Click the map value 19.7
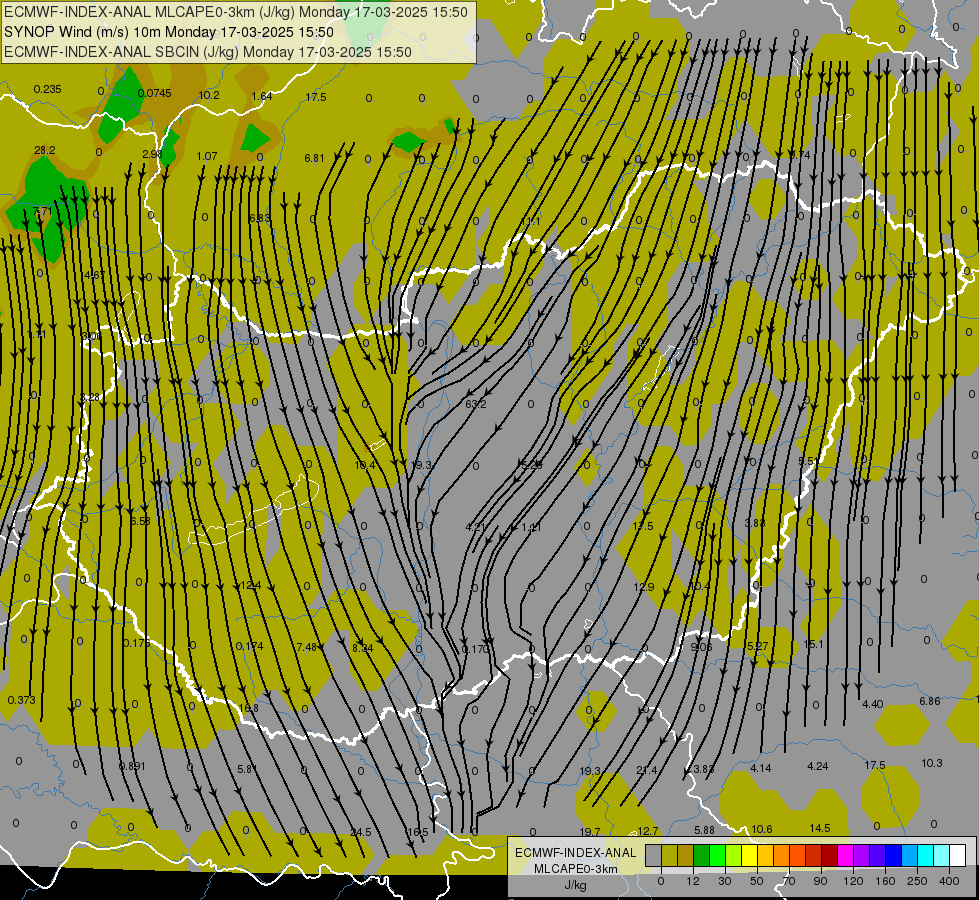Image resolution: width=979 pixels, height=900 pixels. click(x=590, y=831)
